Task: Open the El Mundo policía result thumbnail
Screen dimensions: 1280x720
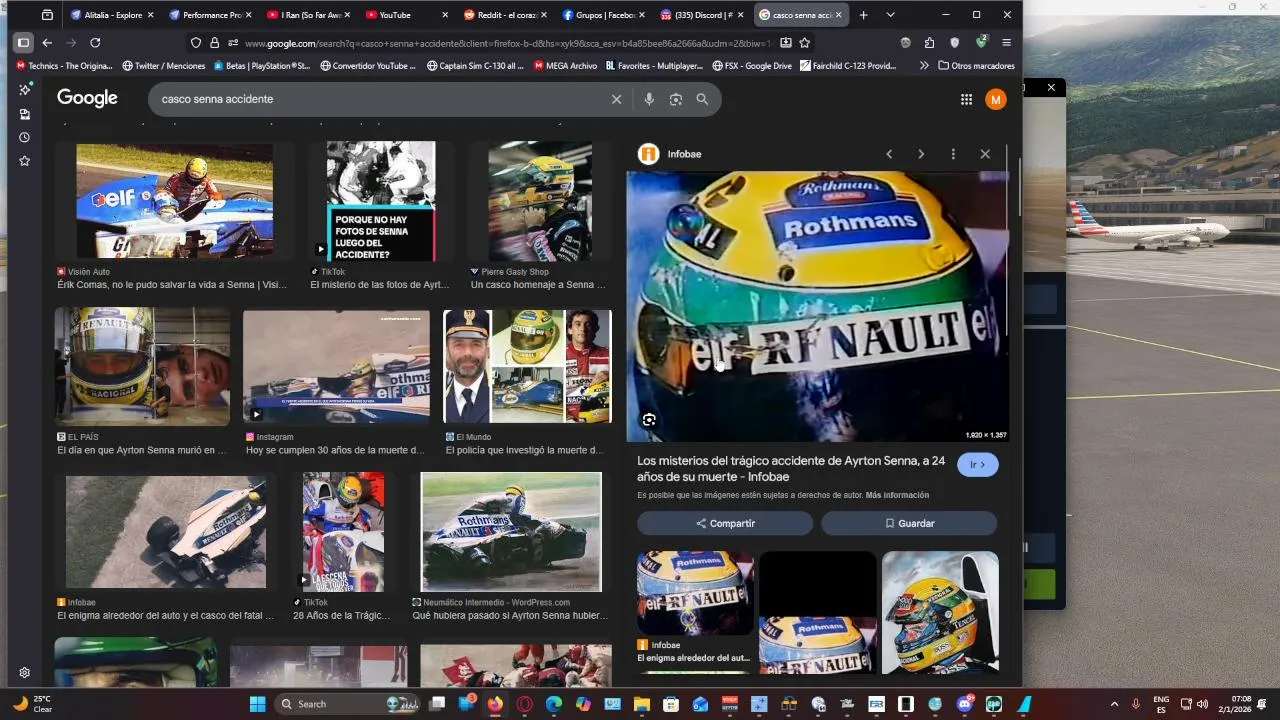Action: (528, 366)
